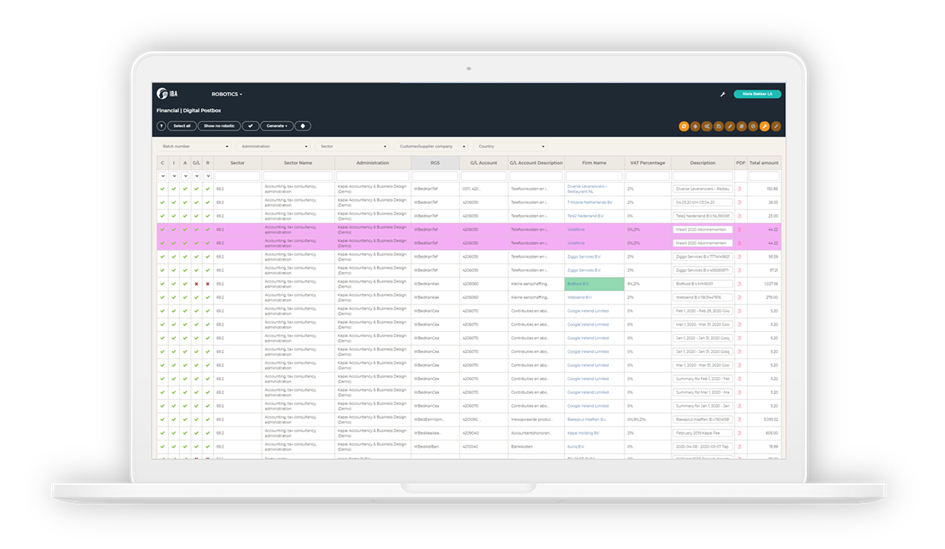The height and width of the screenshot is (549, 945).
Task: Open the Country filter dropdown
Action: tap(510, 146)
